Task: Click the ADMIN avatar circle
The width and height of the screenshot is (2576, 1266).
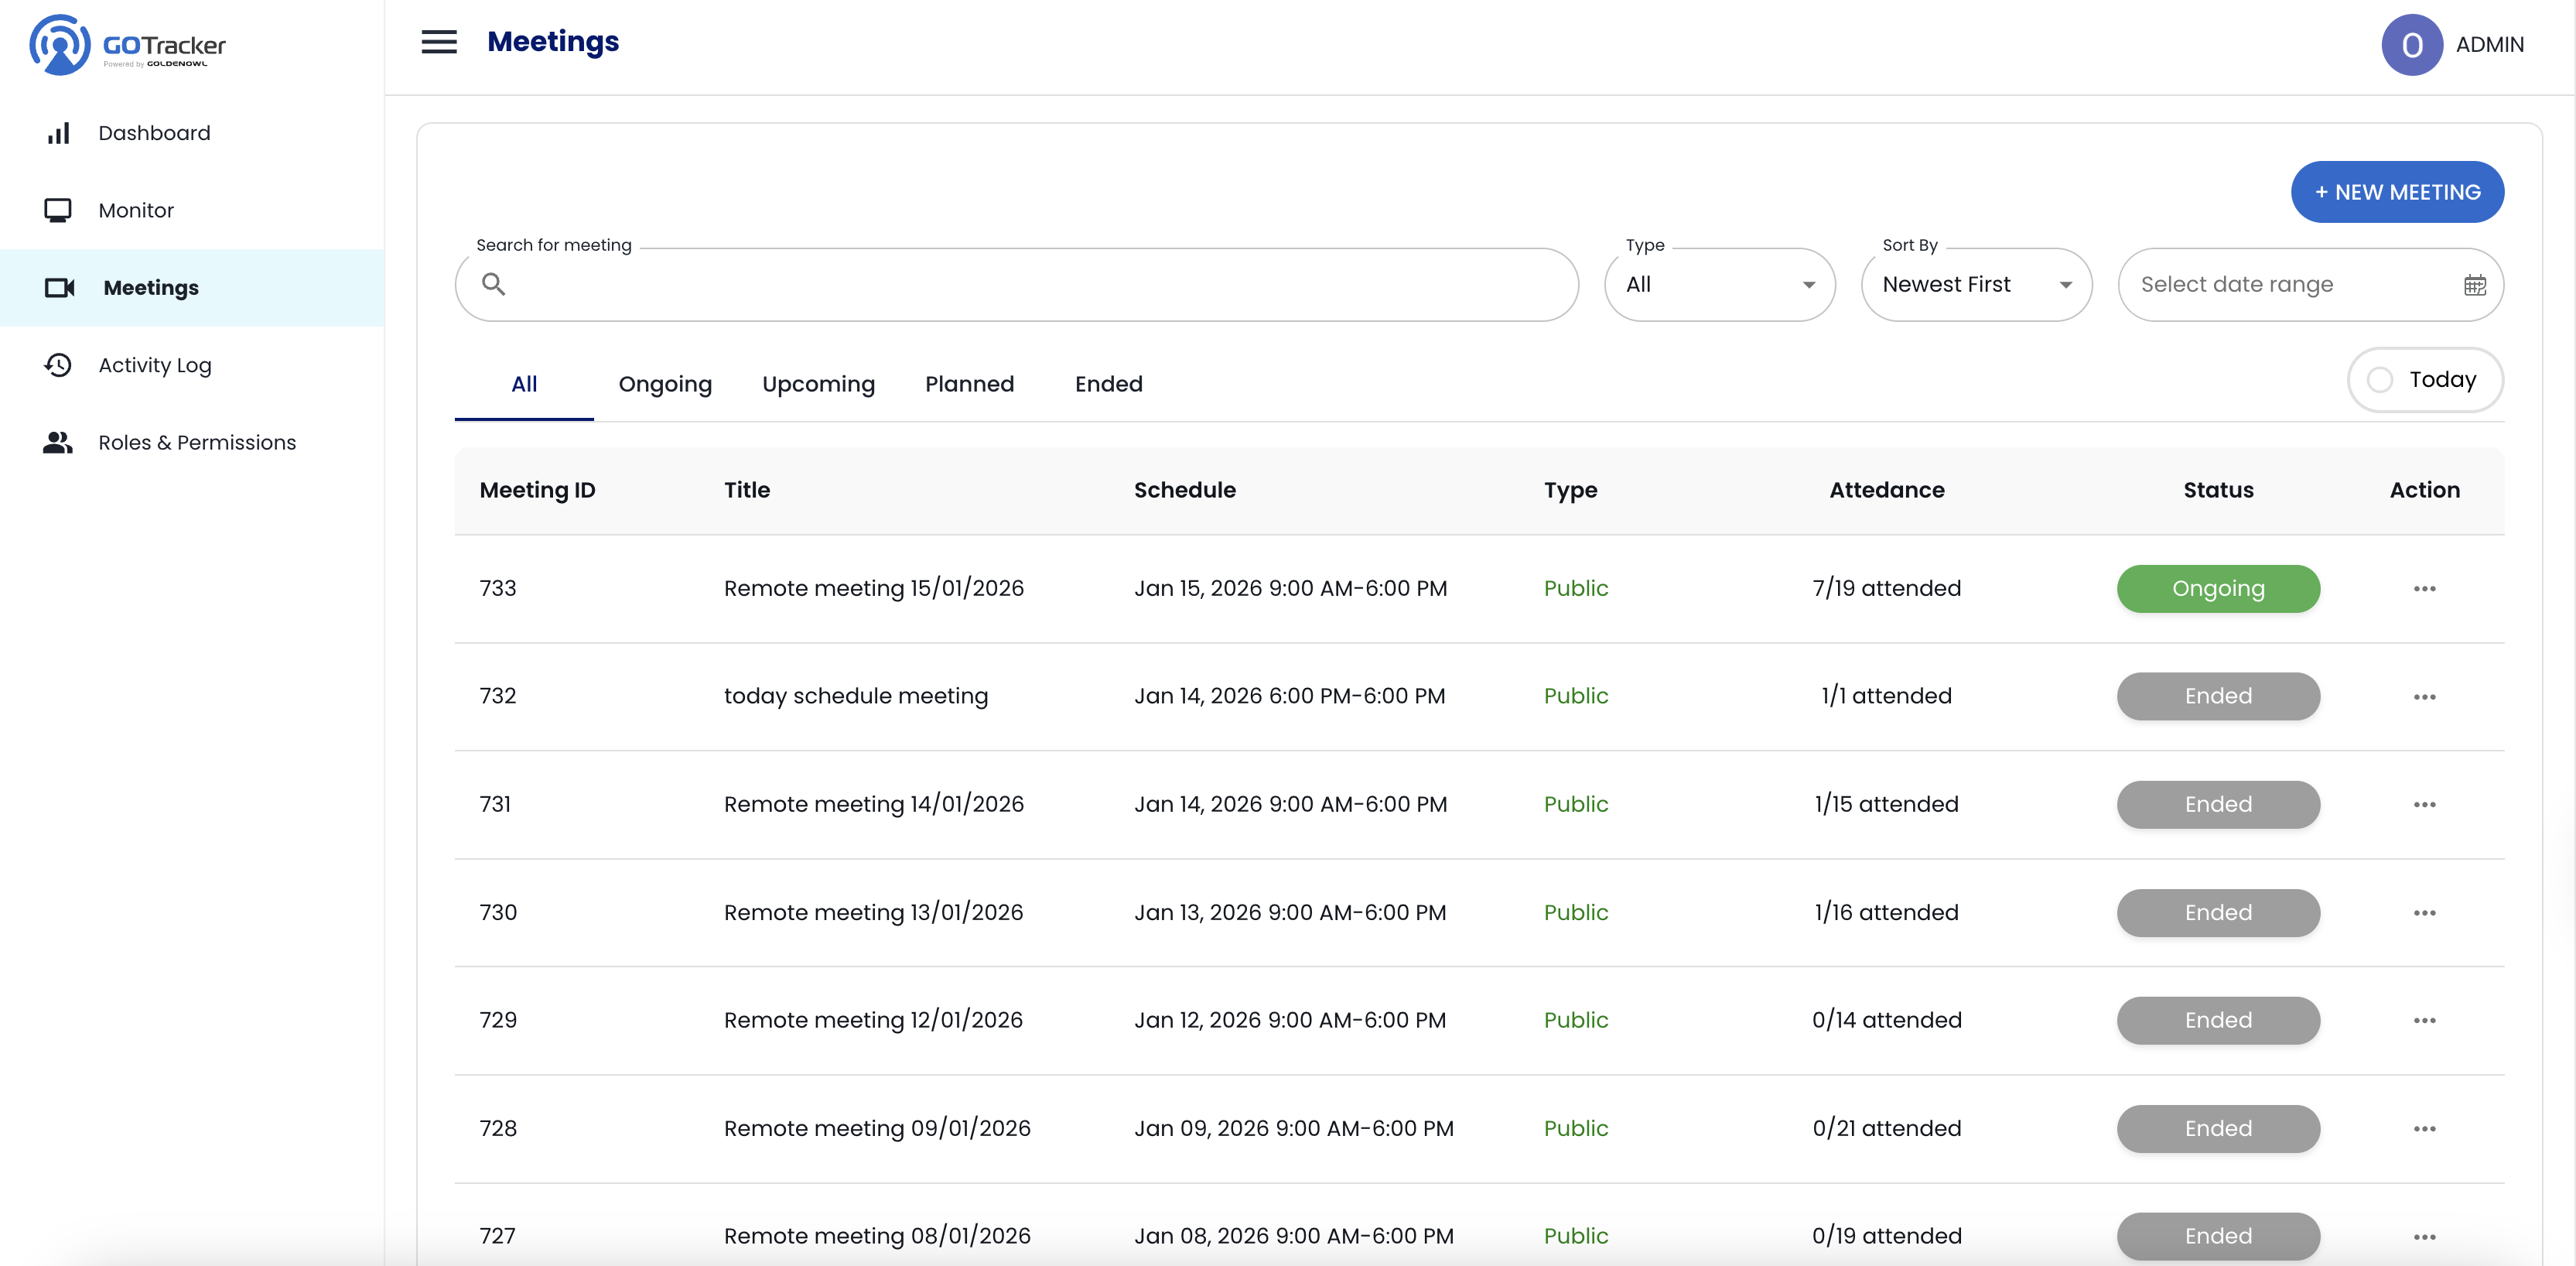Action: point(2411,44)
